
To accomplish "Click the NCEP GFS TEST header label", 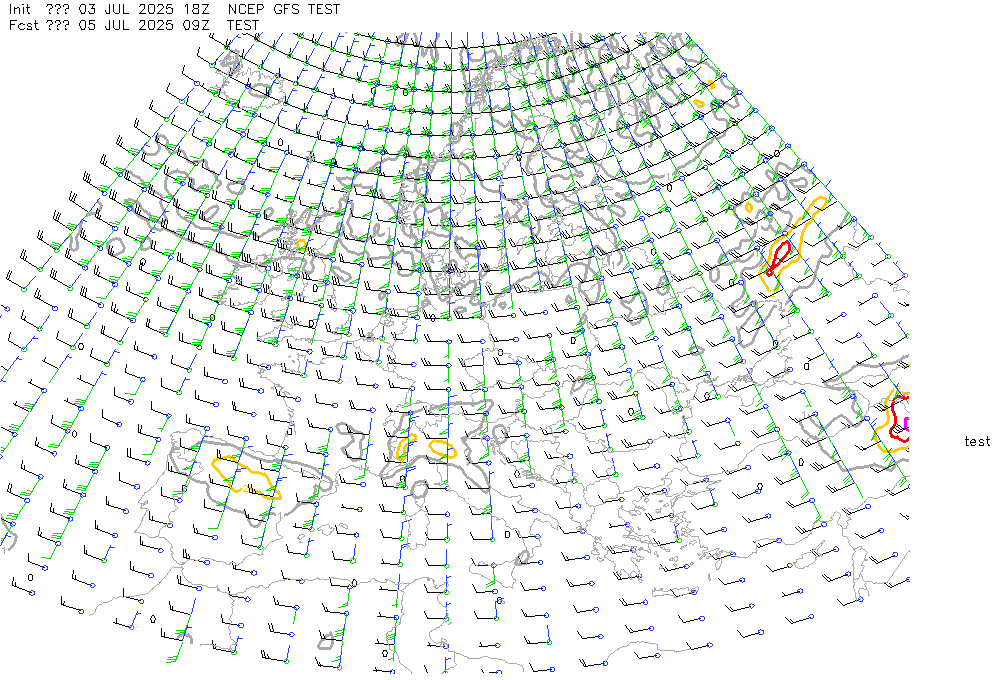I will pyautogui.click(x=284, y=10).
